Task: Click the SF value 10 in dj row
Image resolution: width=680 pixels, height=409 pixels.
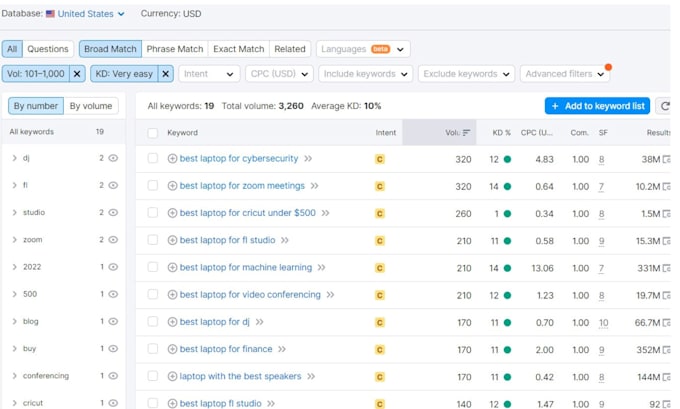Action: (x=603, y=323)
